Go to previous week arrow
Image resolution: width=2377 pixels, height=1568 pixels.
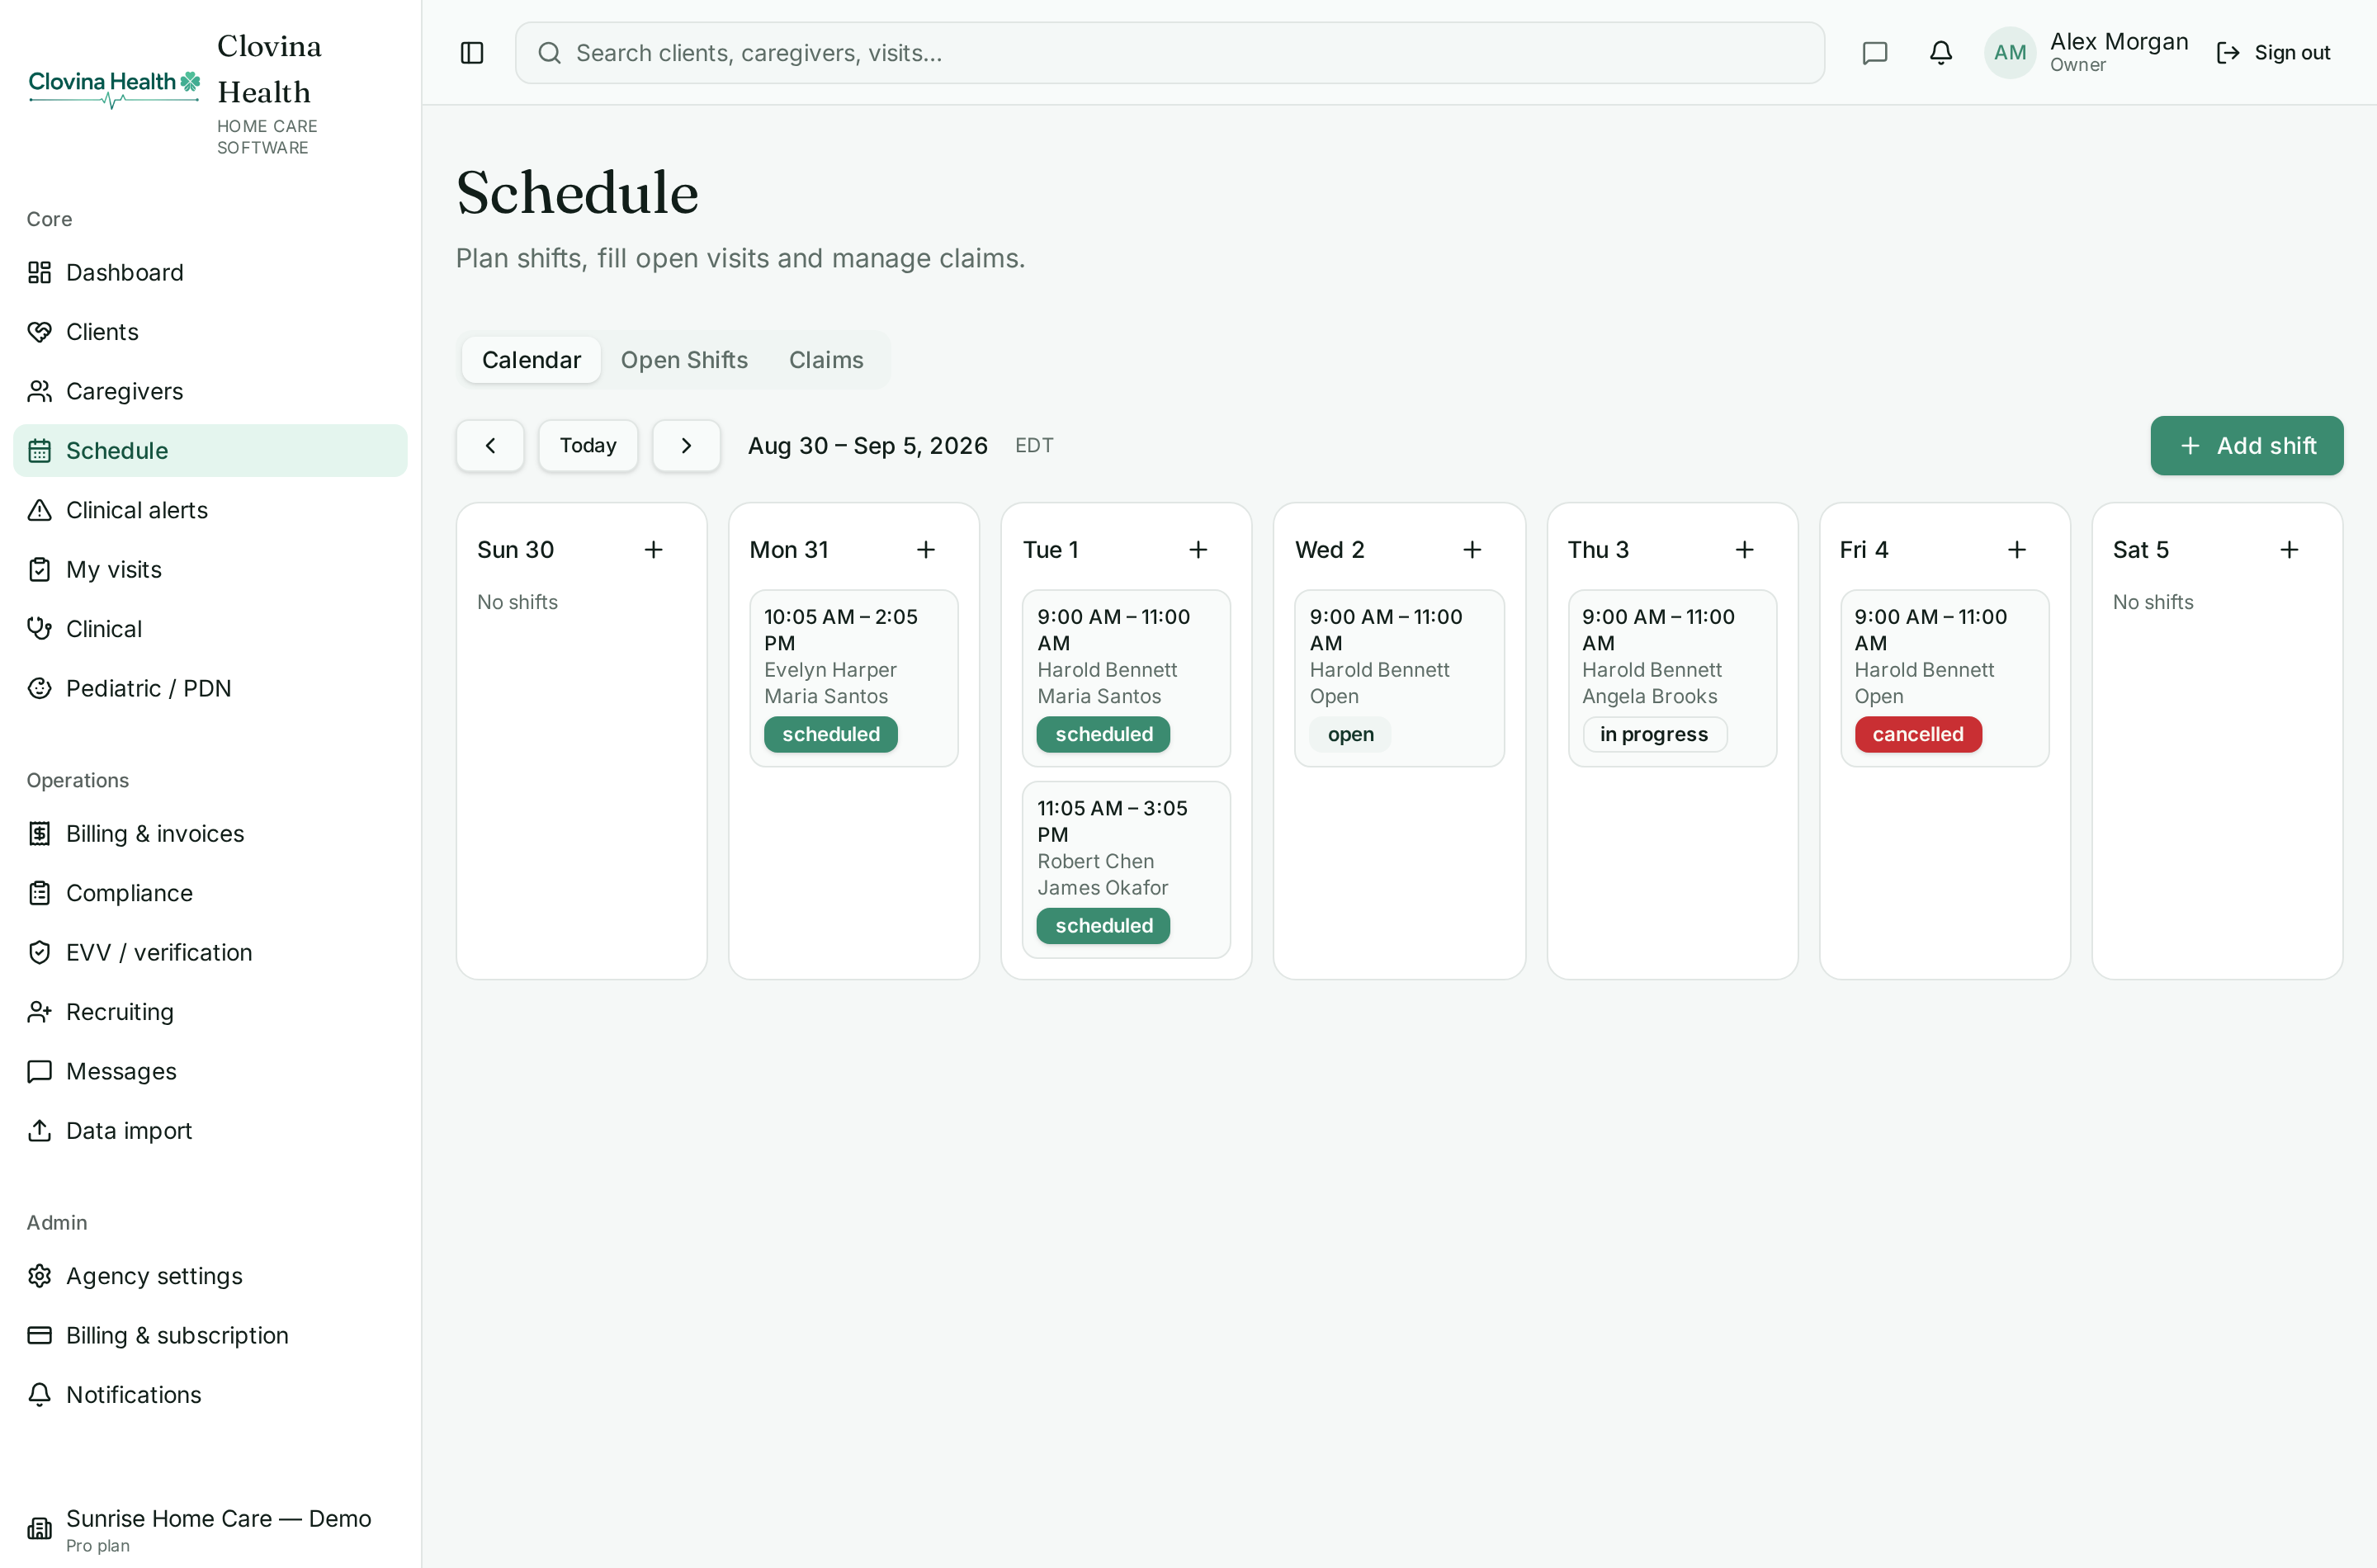coord(490,446)
